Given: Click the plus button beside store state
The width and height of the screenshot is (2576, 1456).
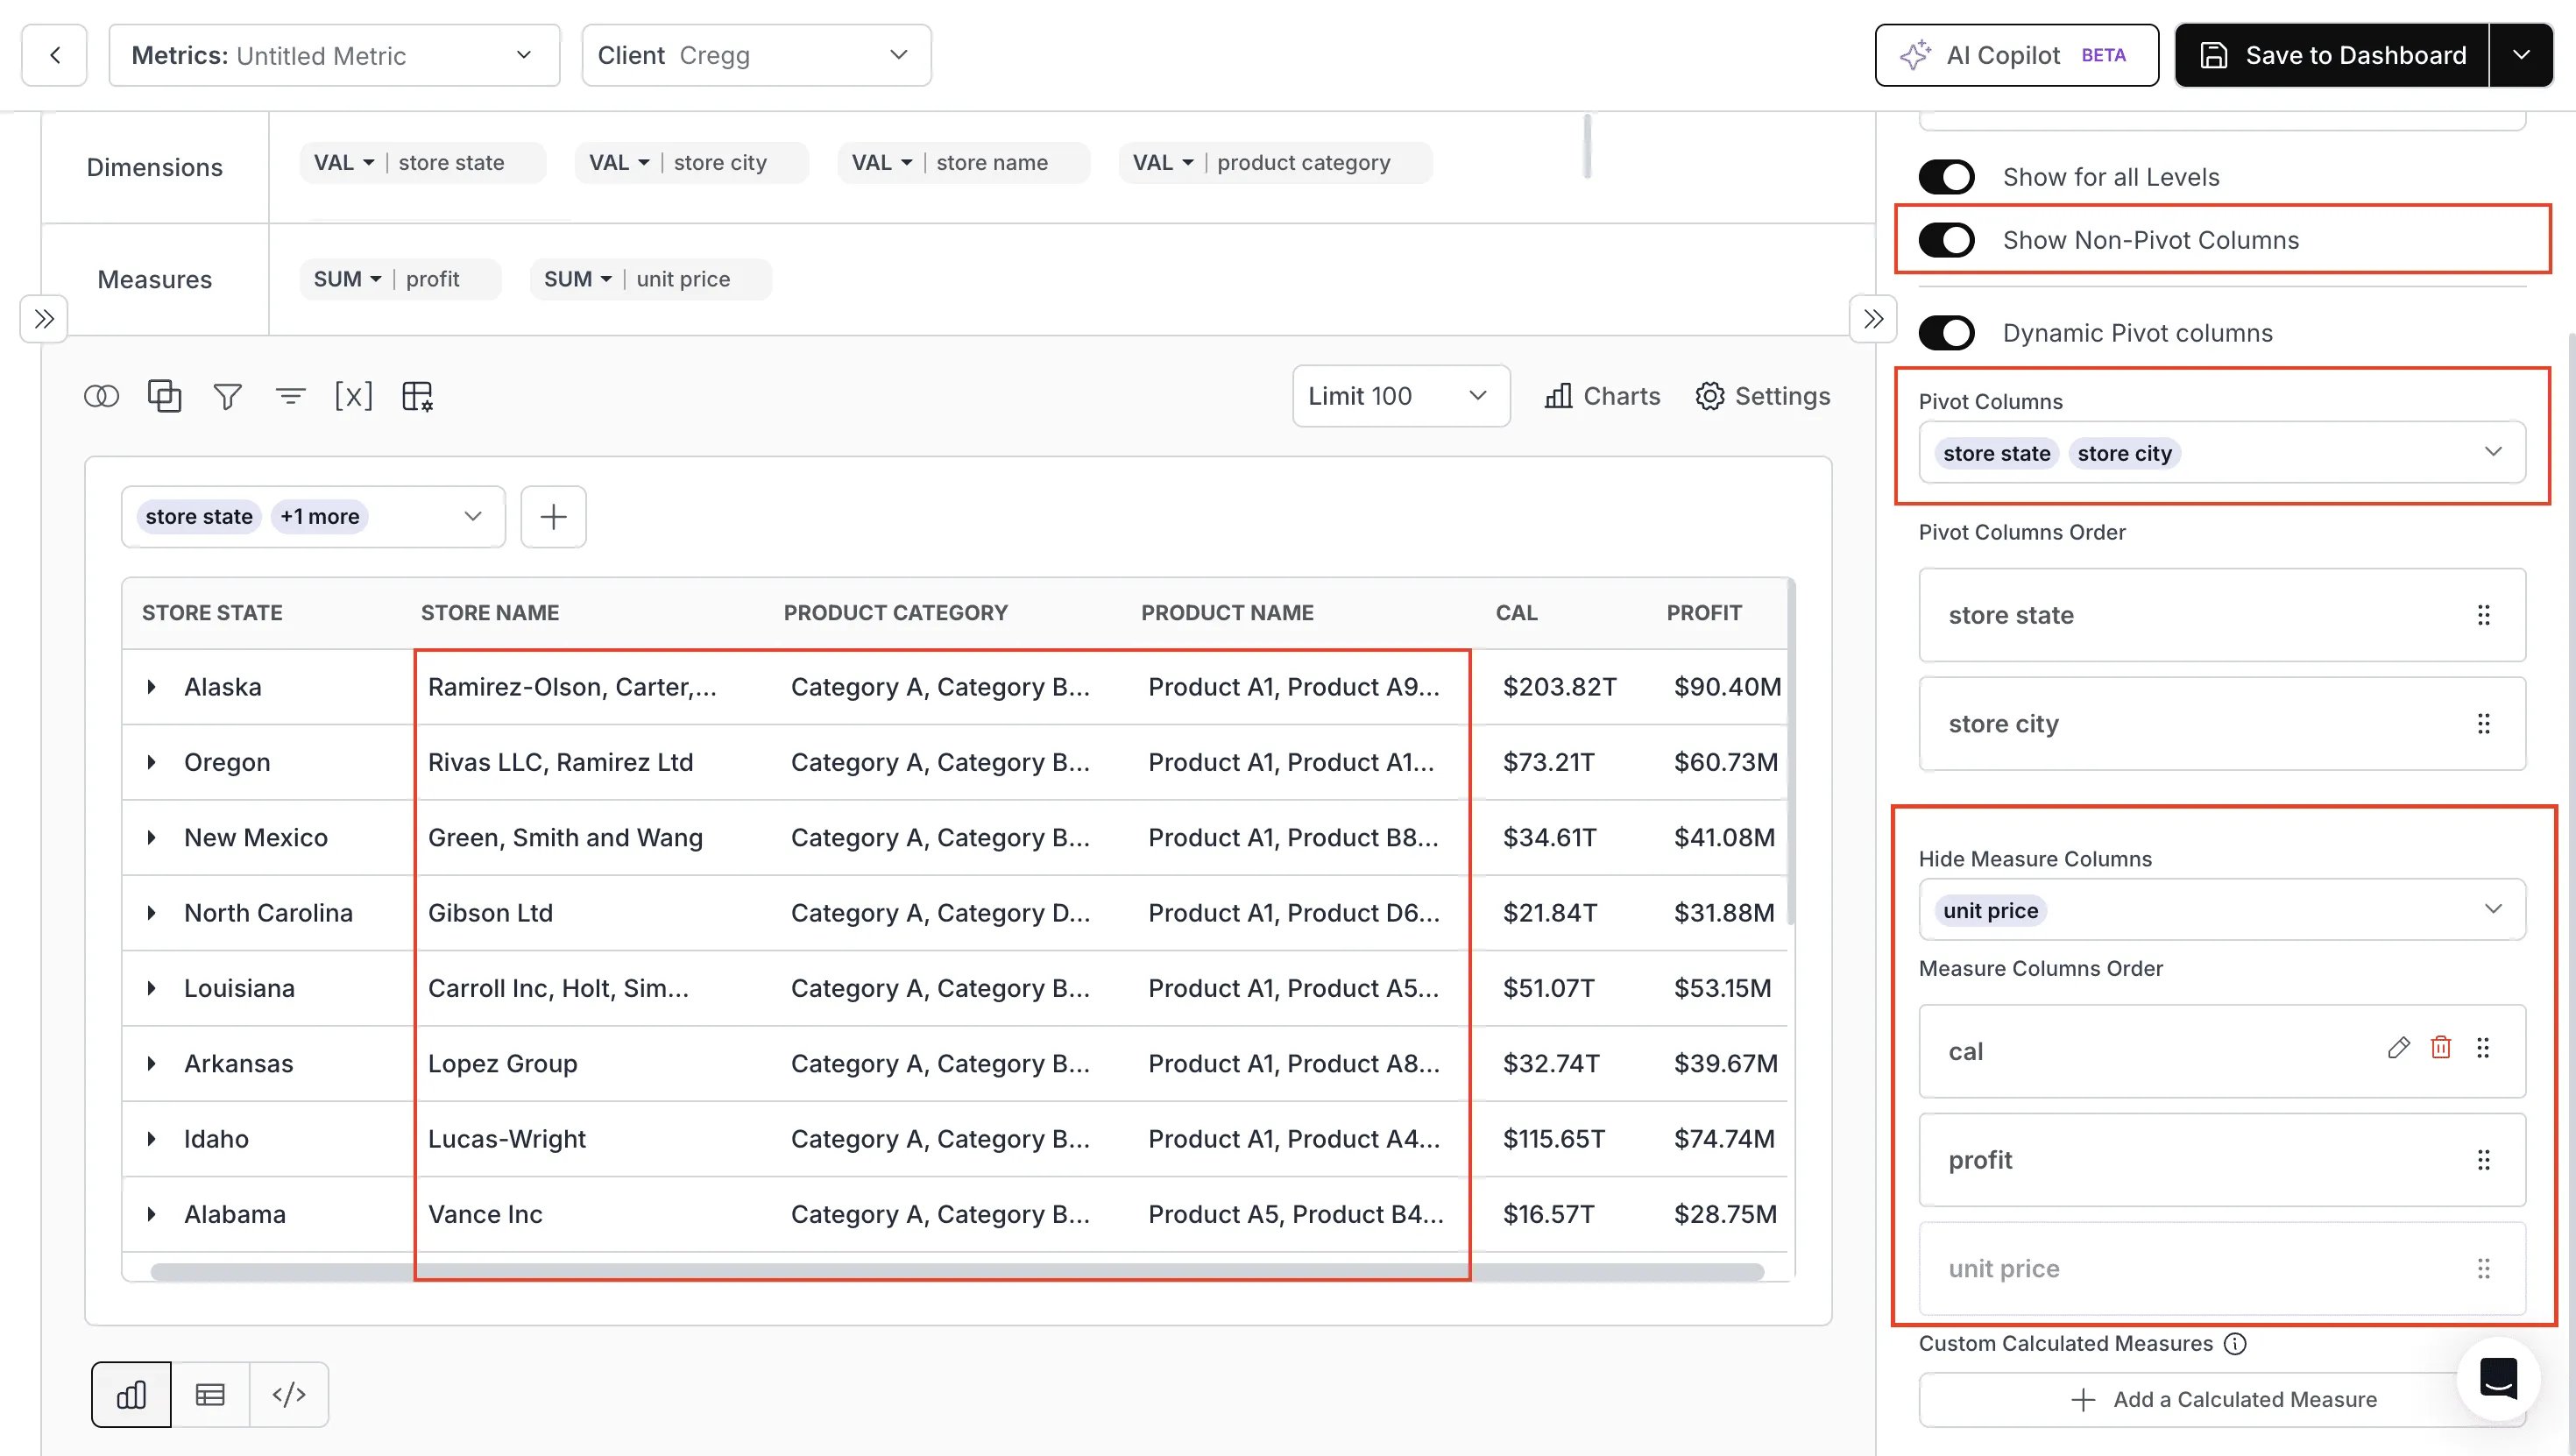Looking at the screenshot, I should pyautogui.click(x=554, y=517).
